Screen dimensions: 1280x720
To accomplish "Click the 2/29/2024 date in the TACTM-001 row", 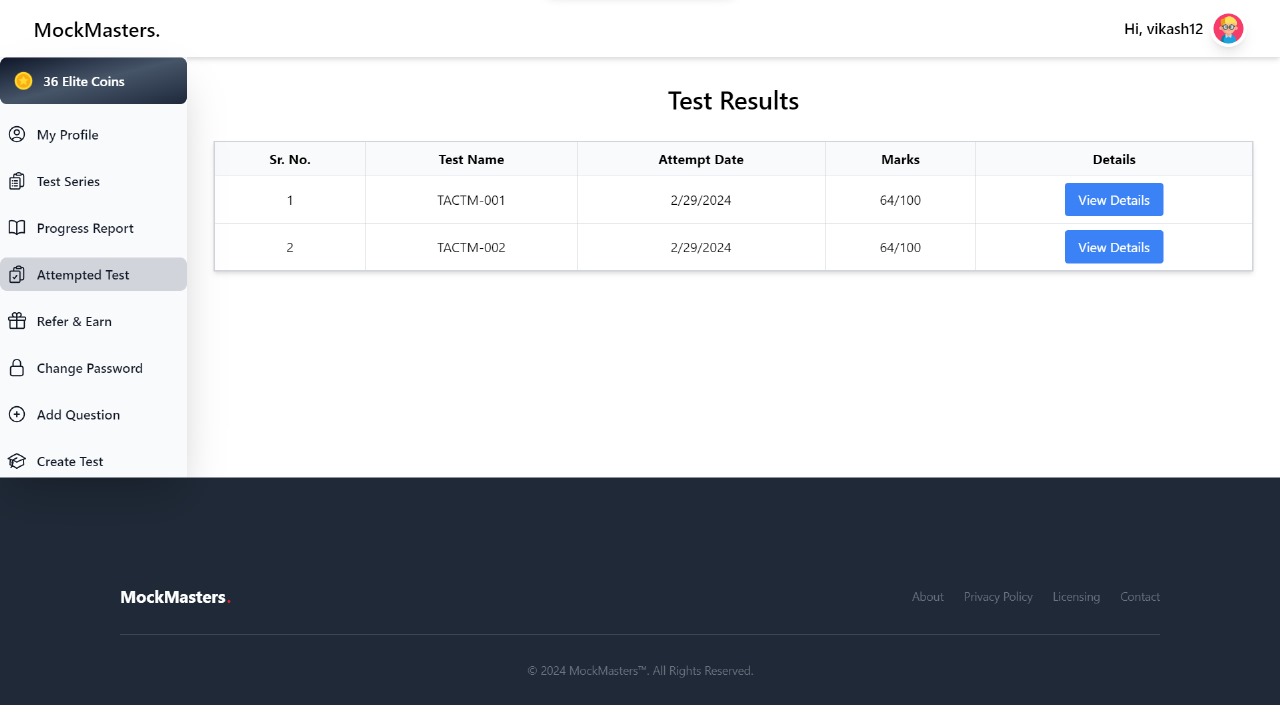I will click(x=701, y=200).
